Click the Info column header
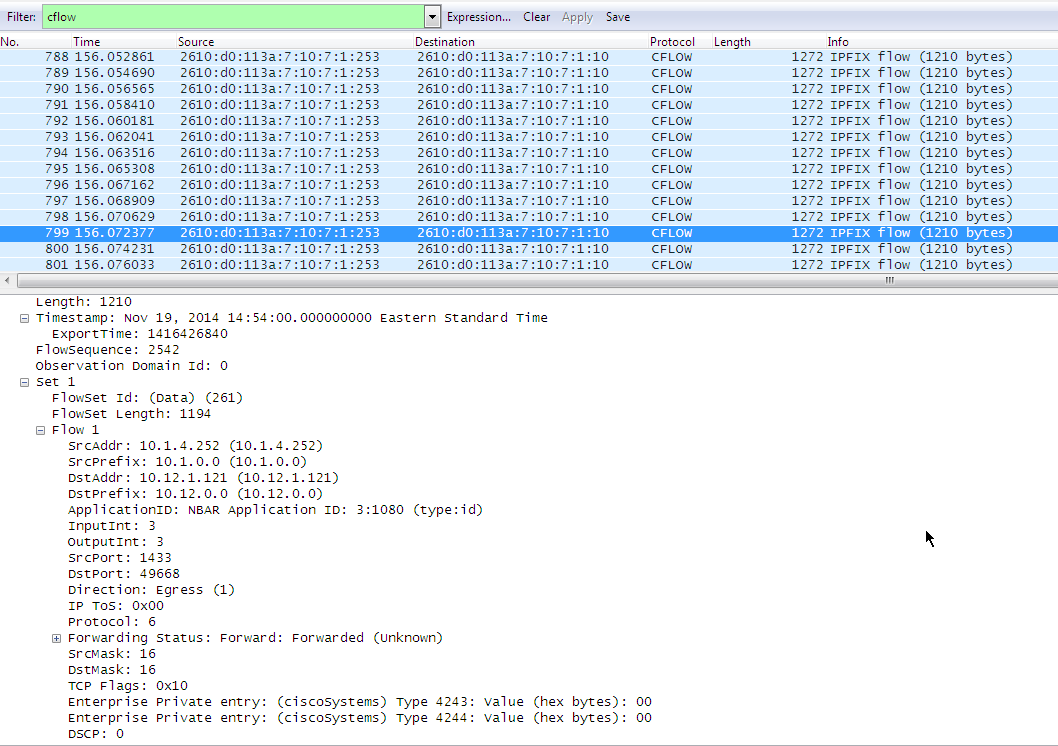The image size is (1058, 746). tap(838, 42)
